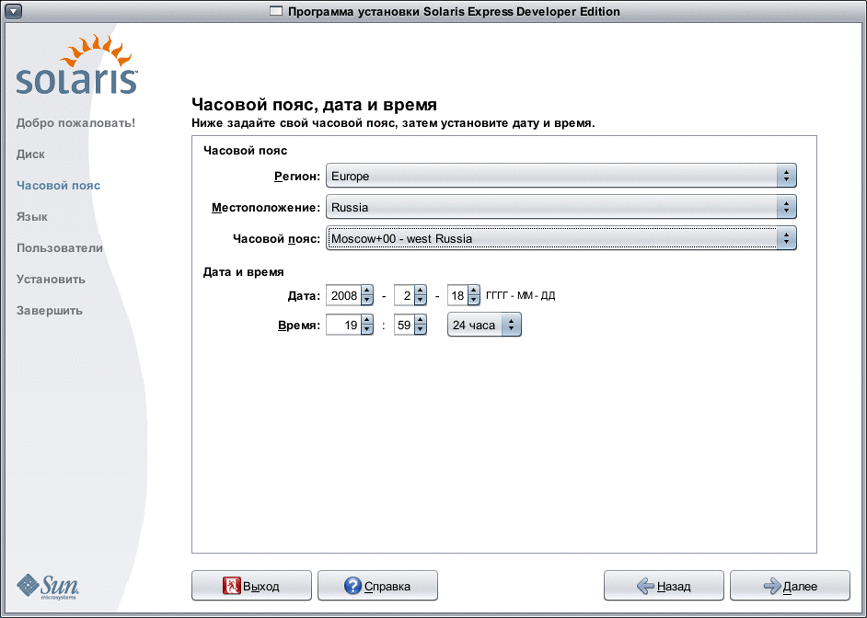
Task: Increase the month with up arrow
Action: (x=420, y=290)
